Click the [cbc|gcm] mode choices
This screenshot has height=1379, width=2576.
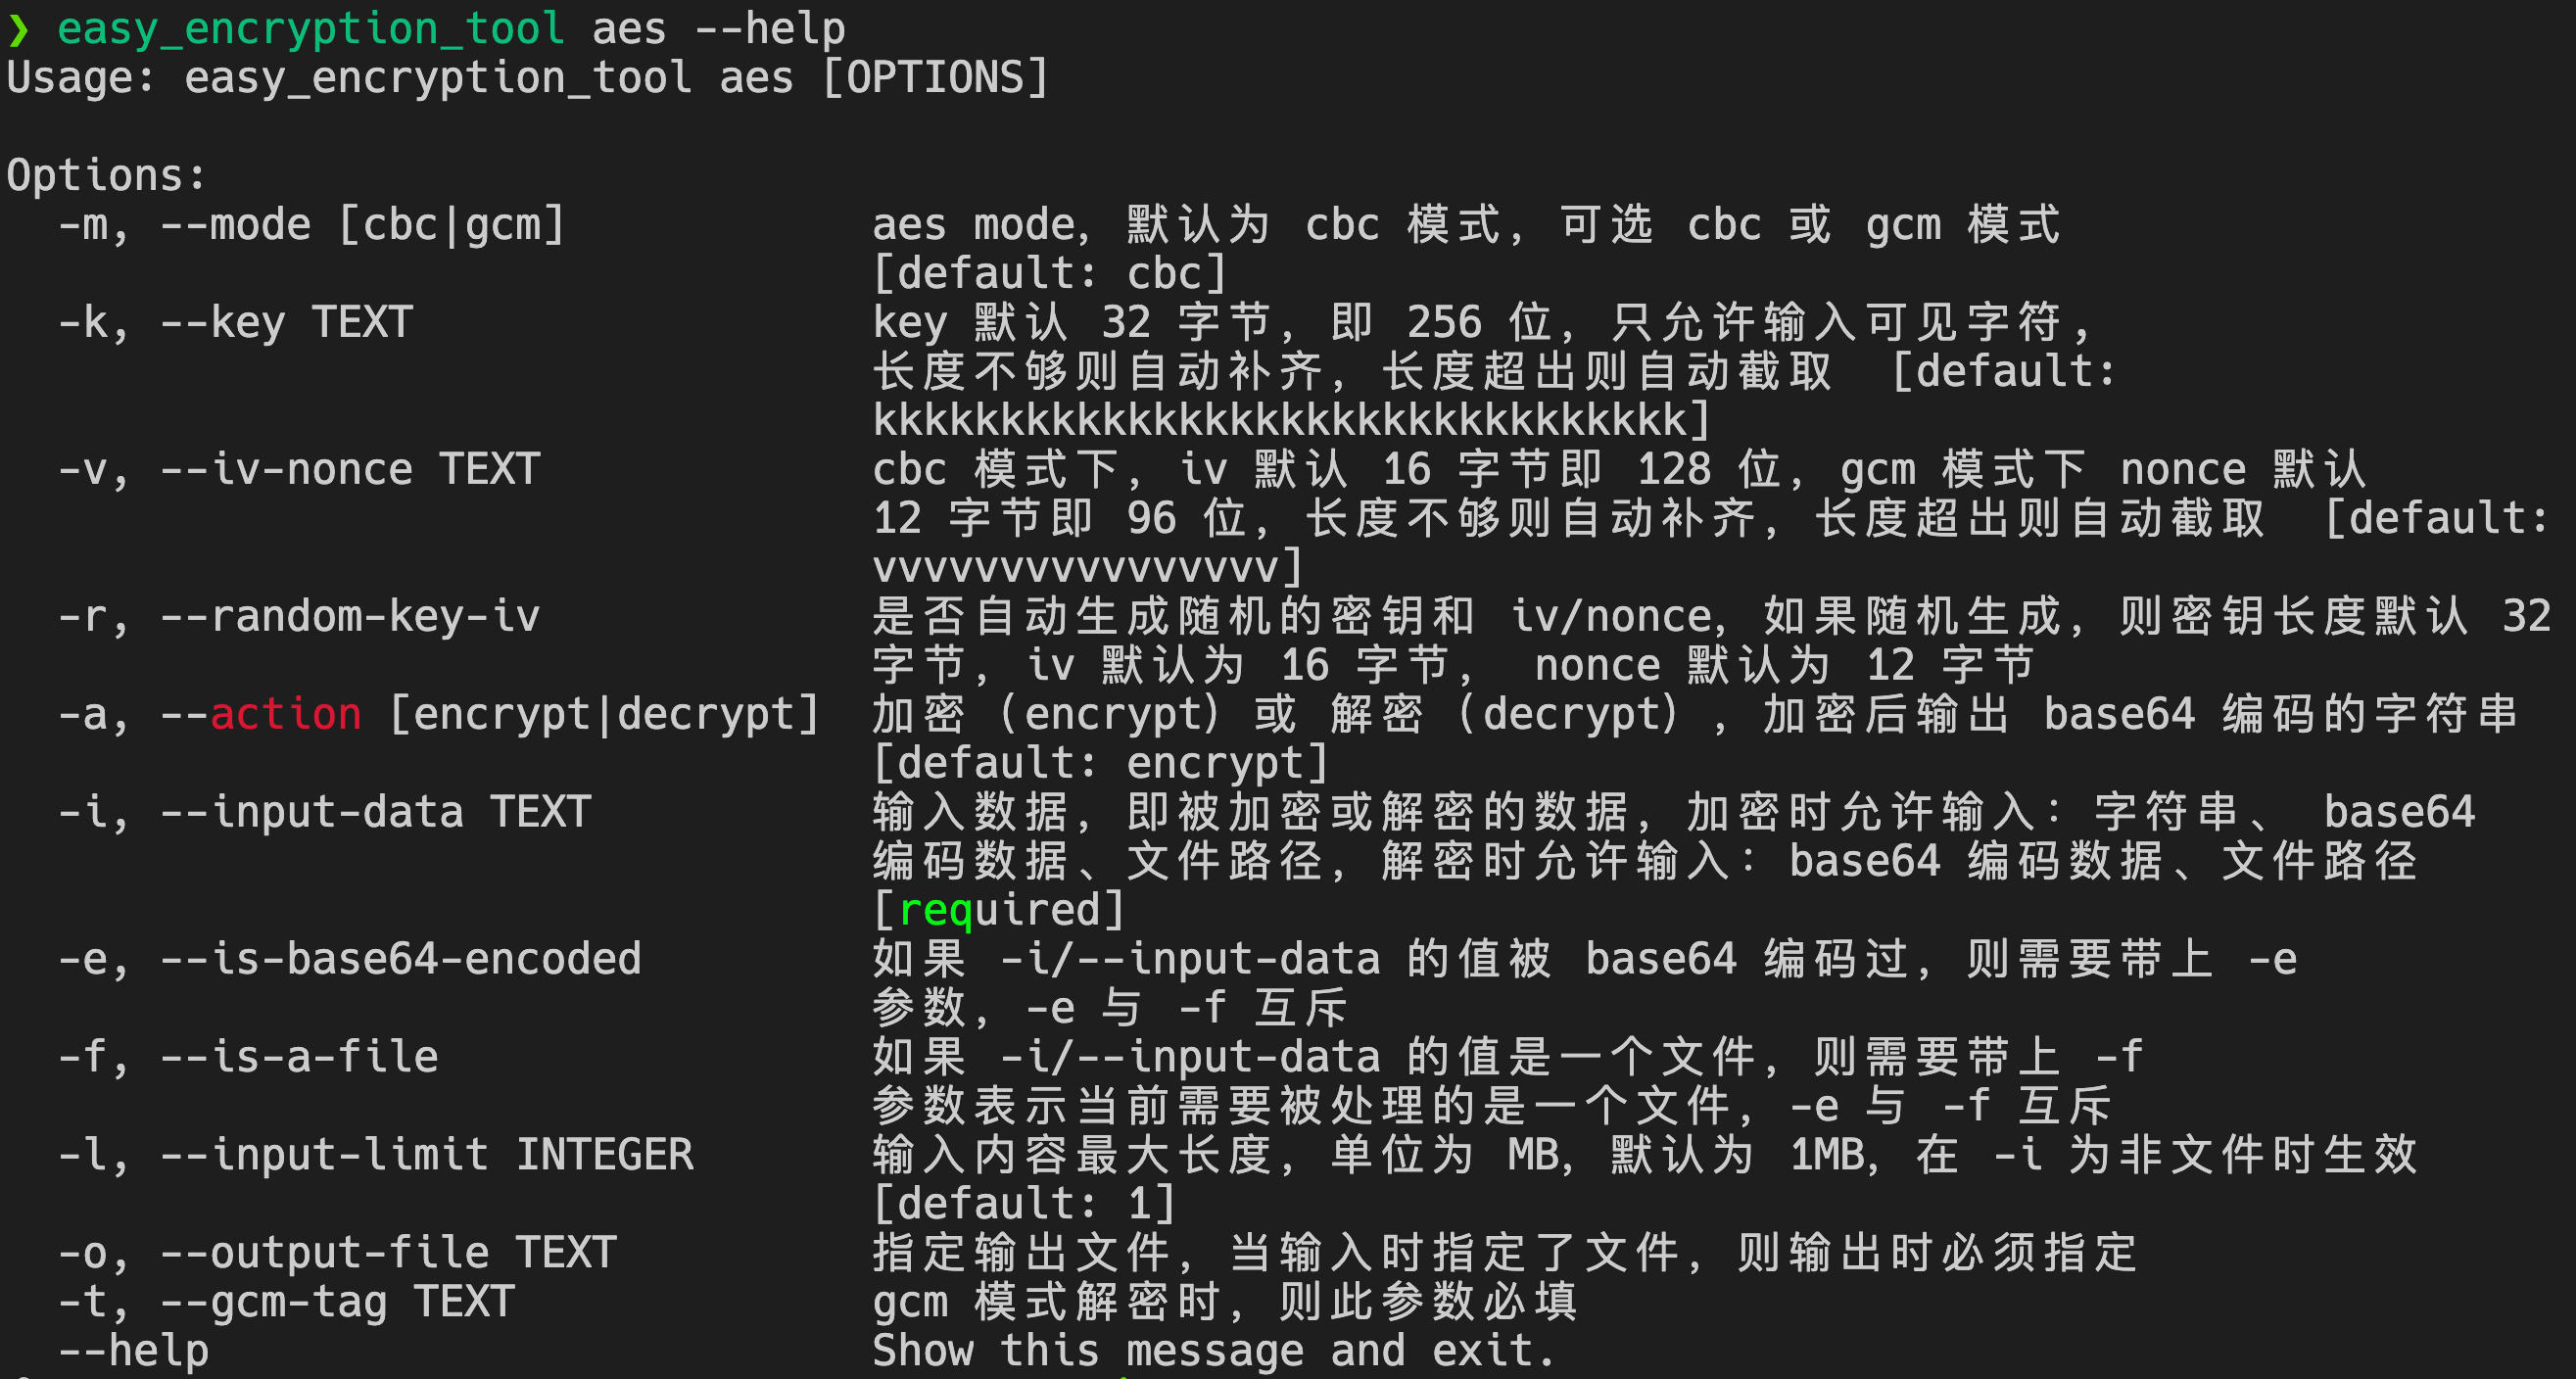pyautogui.click(x=452, y=225)
